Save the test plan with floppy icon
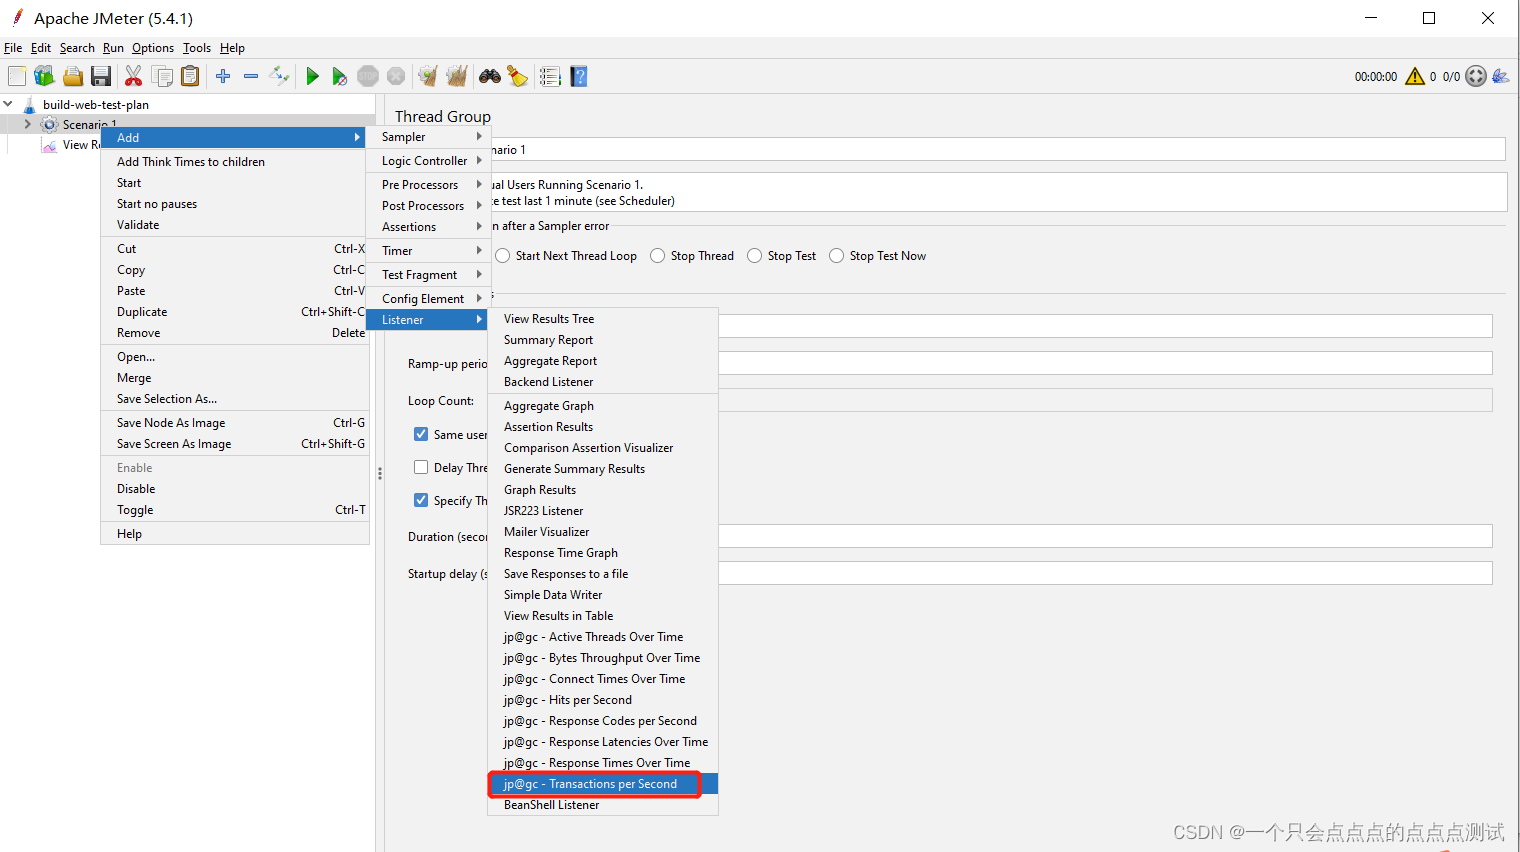The image size is (1520, 852). (x=101, y=76)
